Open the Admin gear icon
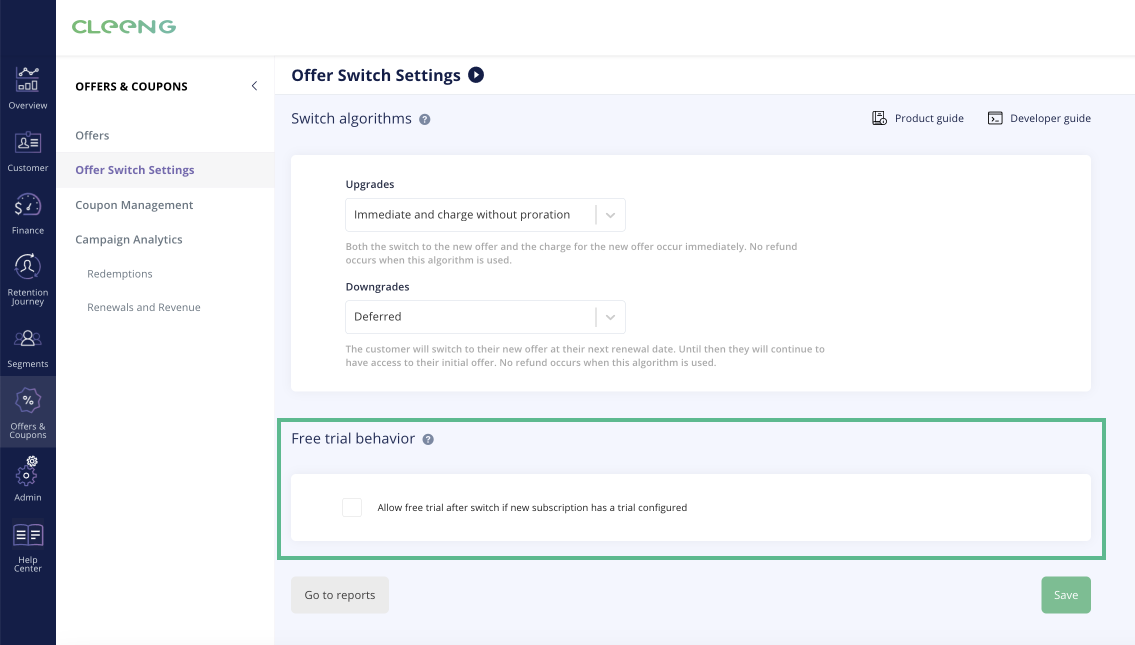This screenshot has width=1135, height=645. point(28,471)
